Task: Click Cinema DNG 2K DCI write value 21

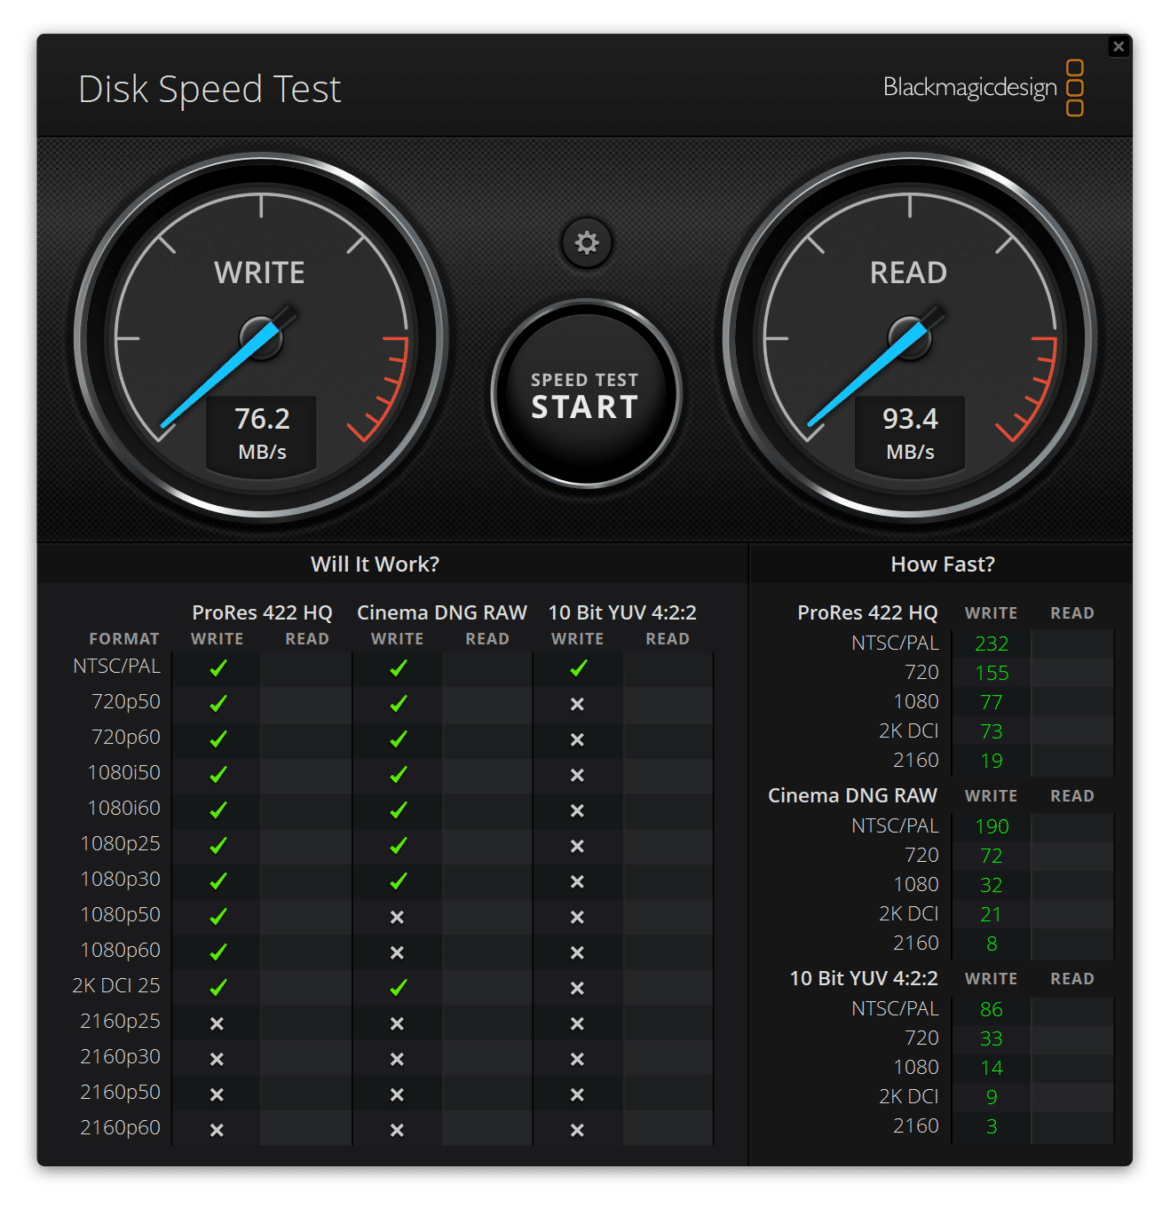Action: coord(991,915)
